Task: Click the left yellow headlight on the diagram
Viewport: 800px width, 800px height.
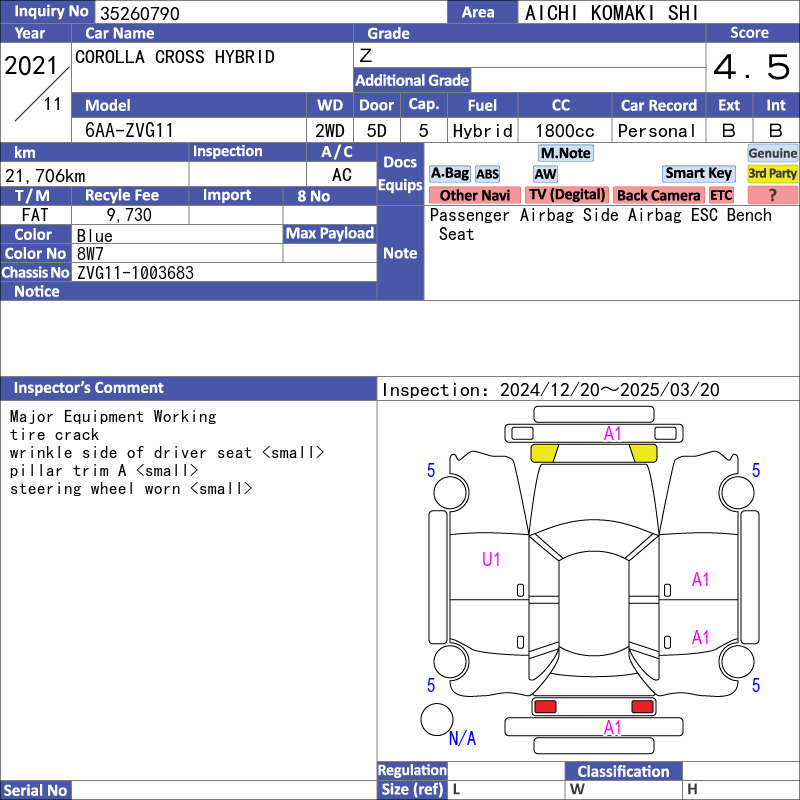Action: [x=544, y=453]
